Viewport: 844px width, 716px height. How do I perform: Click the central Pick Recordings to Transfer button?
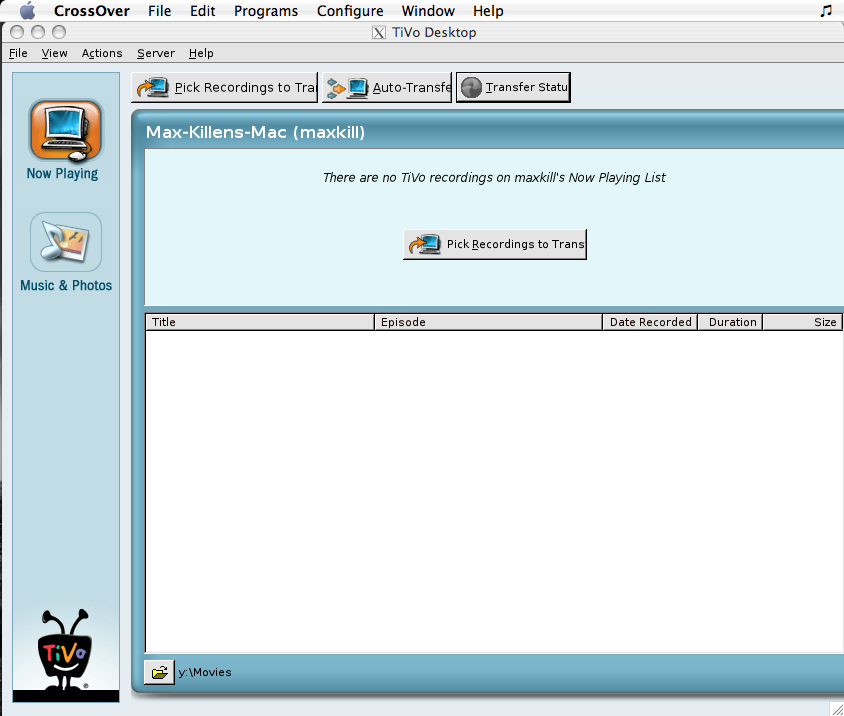click(494, 244)
